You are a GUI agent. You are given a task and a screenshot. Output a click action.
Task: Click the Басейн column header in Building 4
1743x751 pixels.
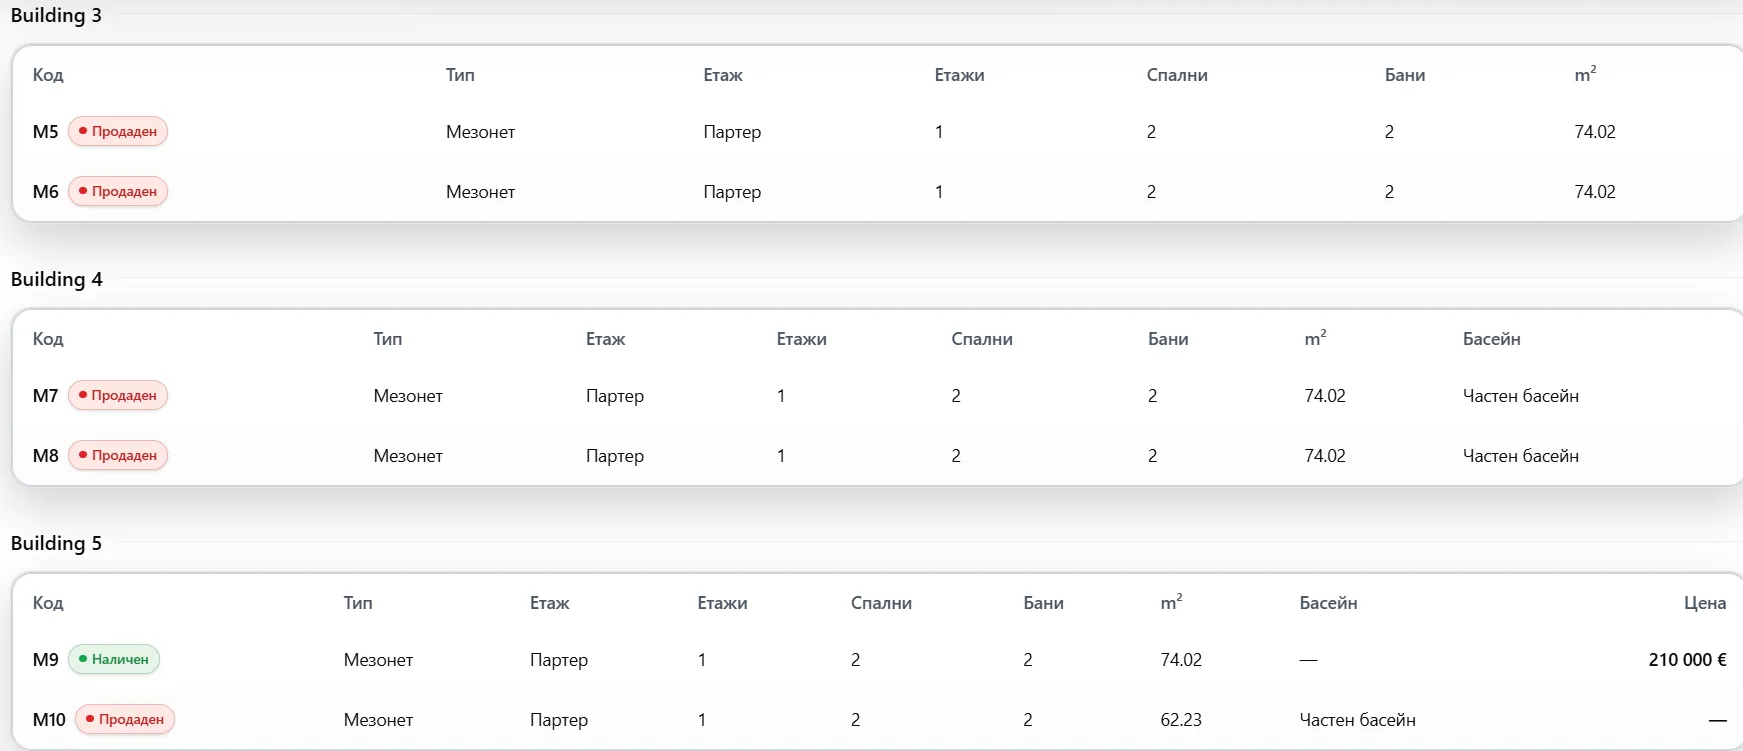1491,339
